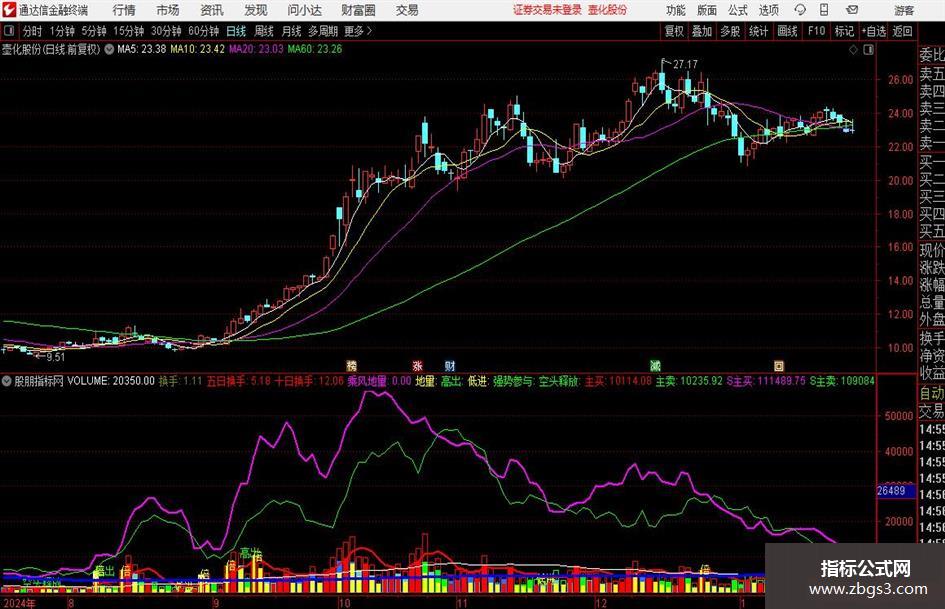Screen dimensions: 945x609
Task: Toggle the left sidebar panel icon
Action: pyautogui.click(x=9, y=31)
